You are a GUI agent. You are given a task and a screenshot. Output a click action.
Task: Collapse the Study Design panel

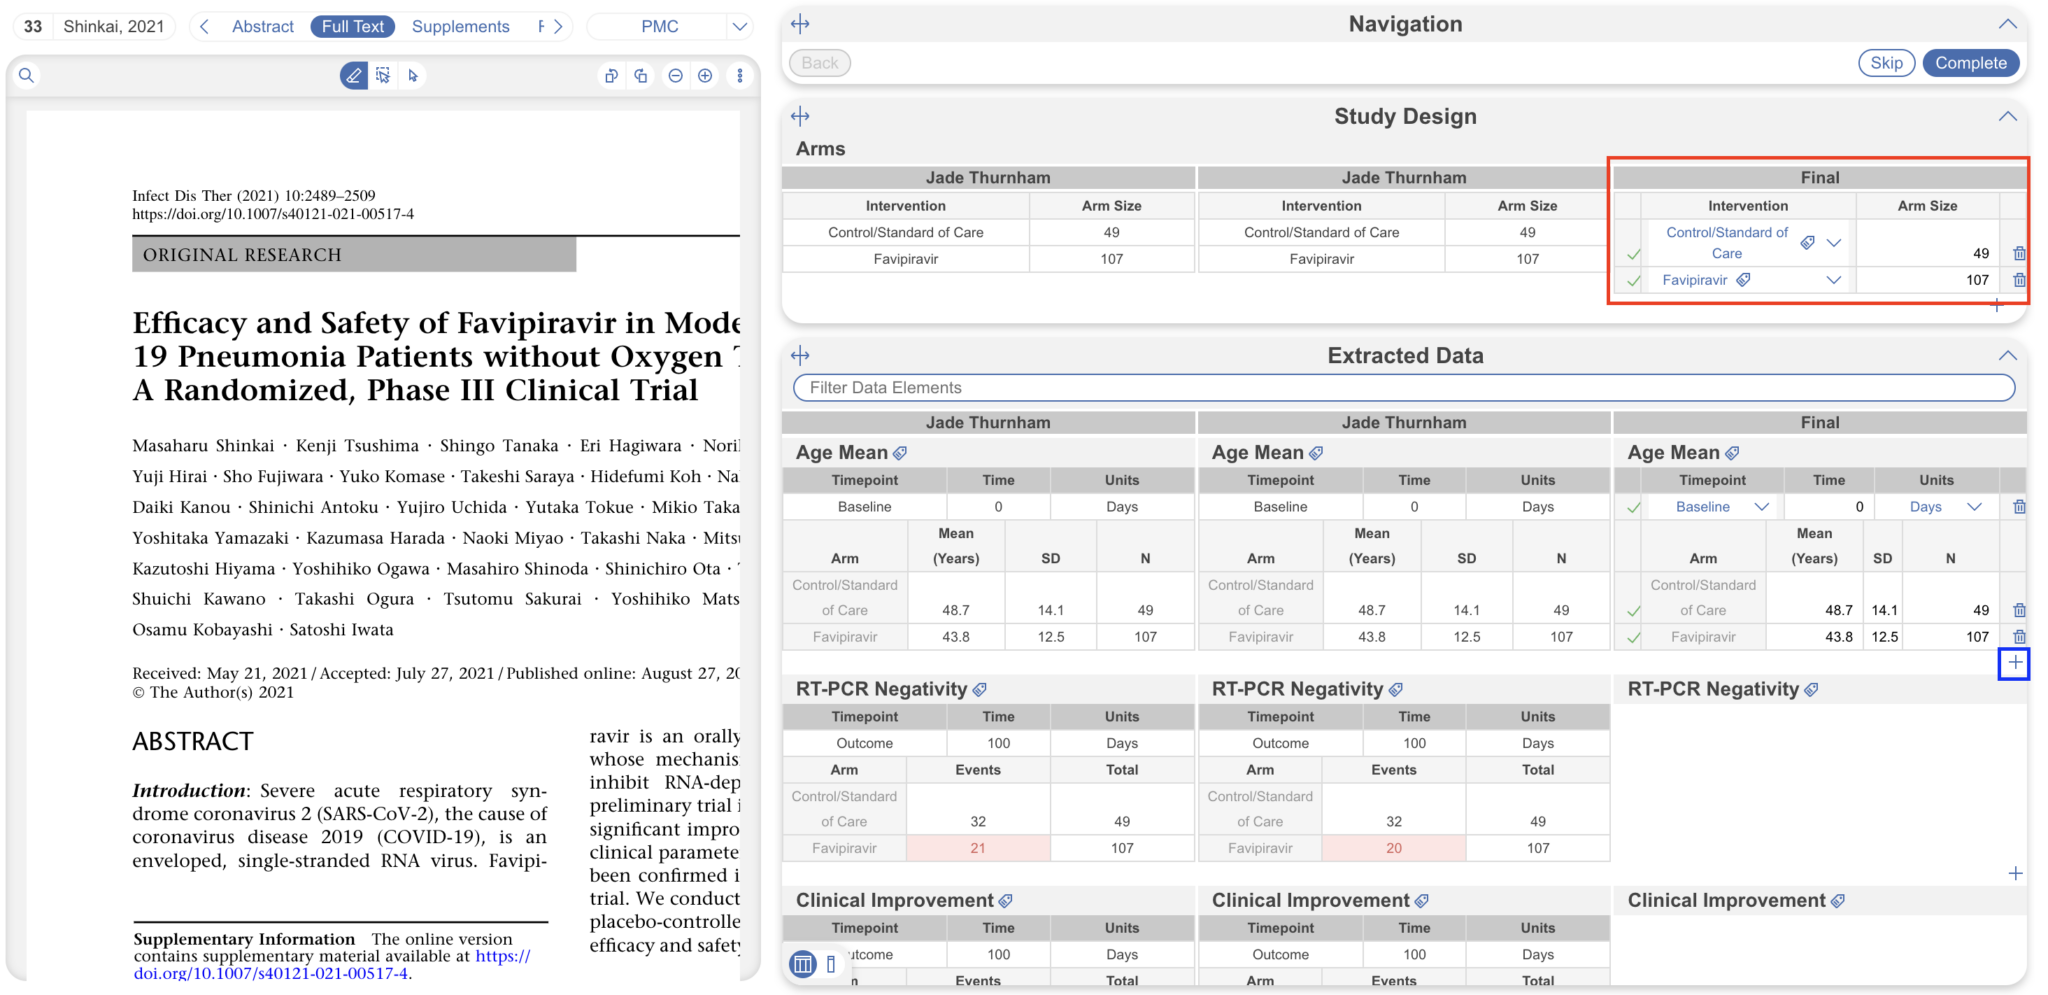pyautogui.click(x=2008, y=115)
